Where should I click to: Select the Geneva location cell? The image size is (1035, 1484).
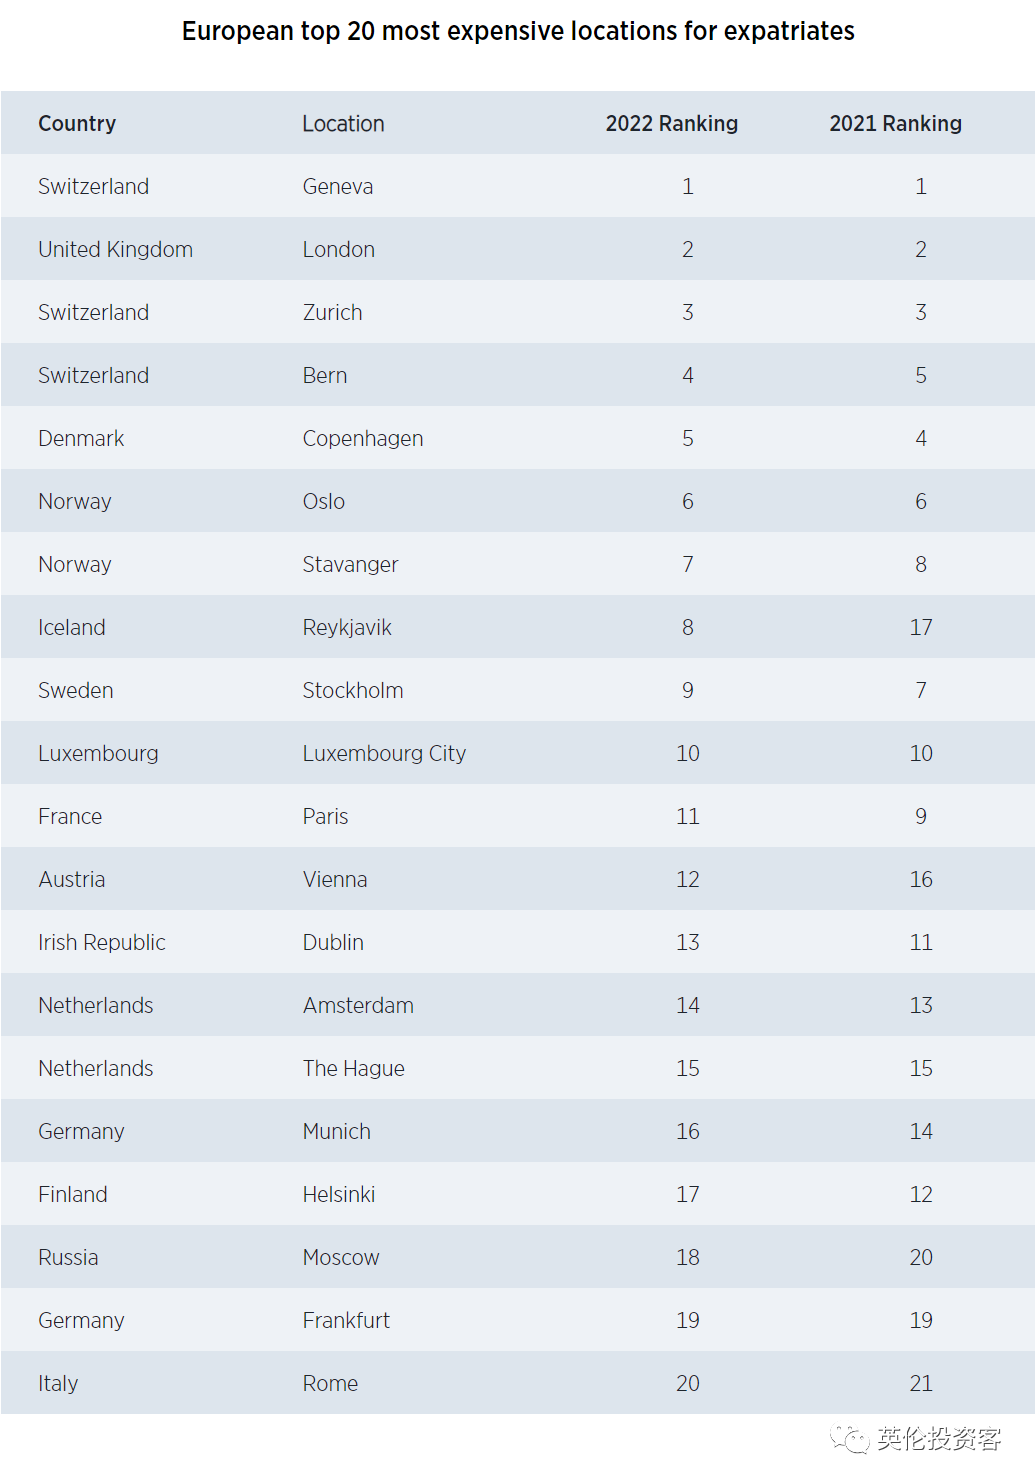(x=338, y=187)
